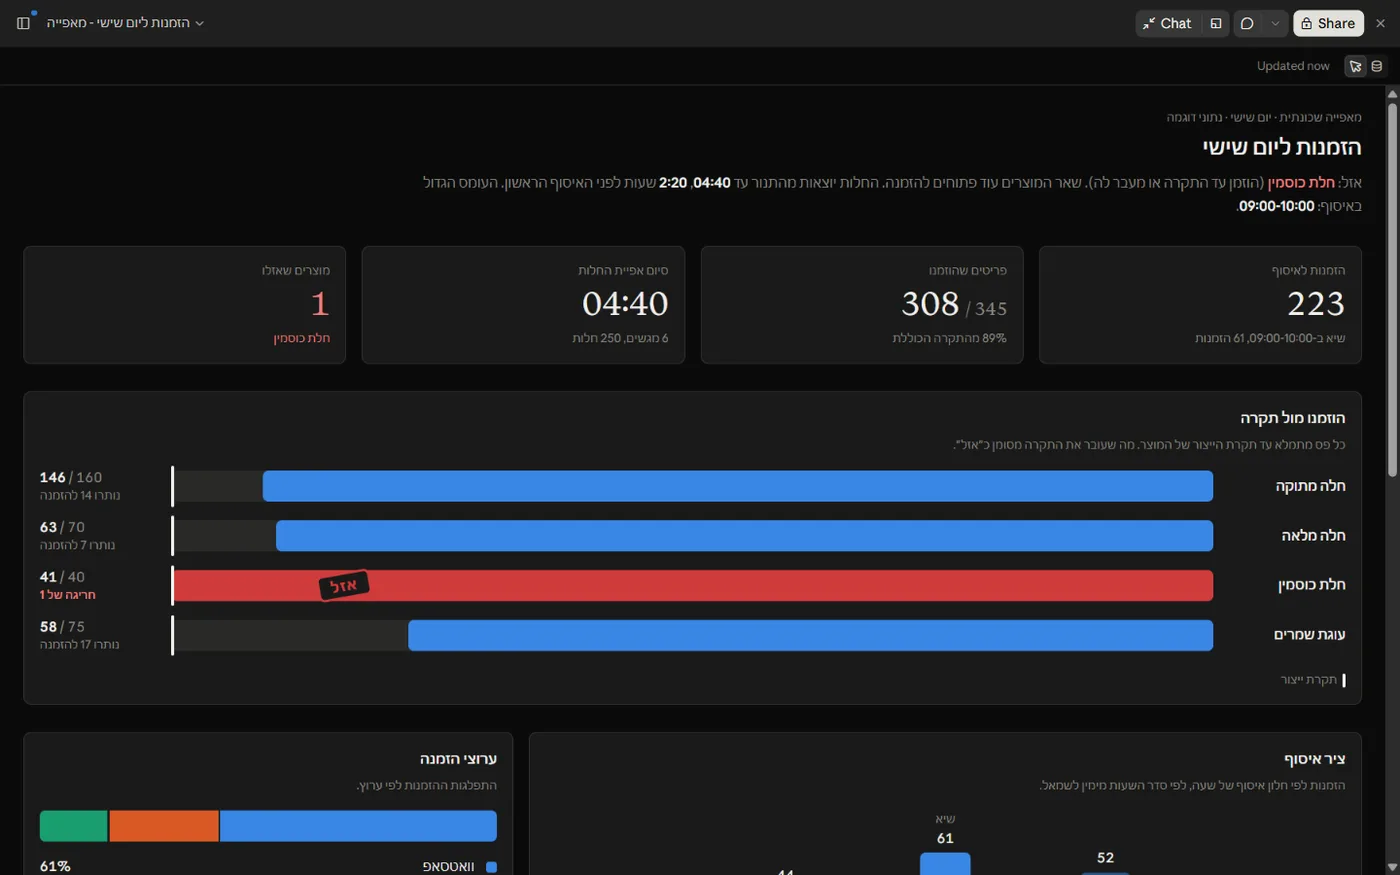Screen dimensions: 1400x875
Task: Click the red חלת כוסמין bar
Action: point(693,586)
